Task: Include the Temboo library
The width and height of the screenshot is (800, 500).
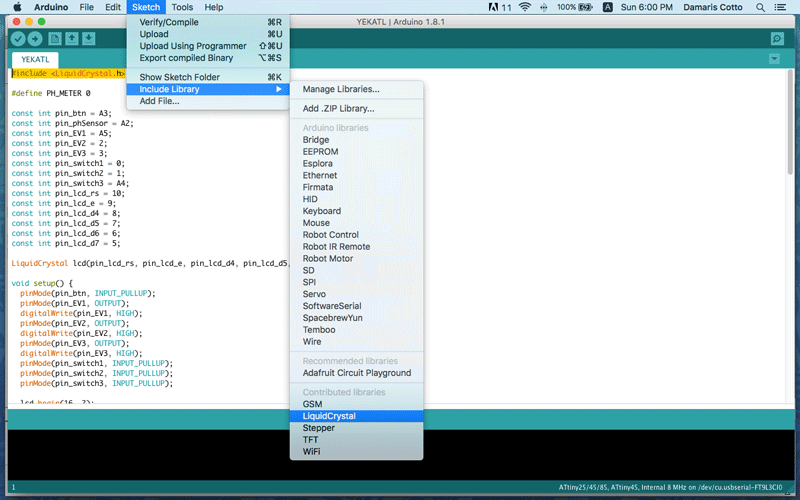Action: [356, 330]
